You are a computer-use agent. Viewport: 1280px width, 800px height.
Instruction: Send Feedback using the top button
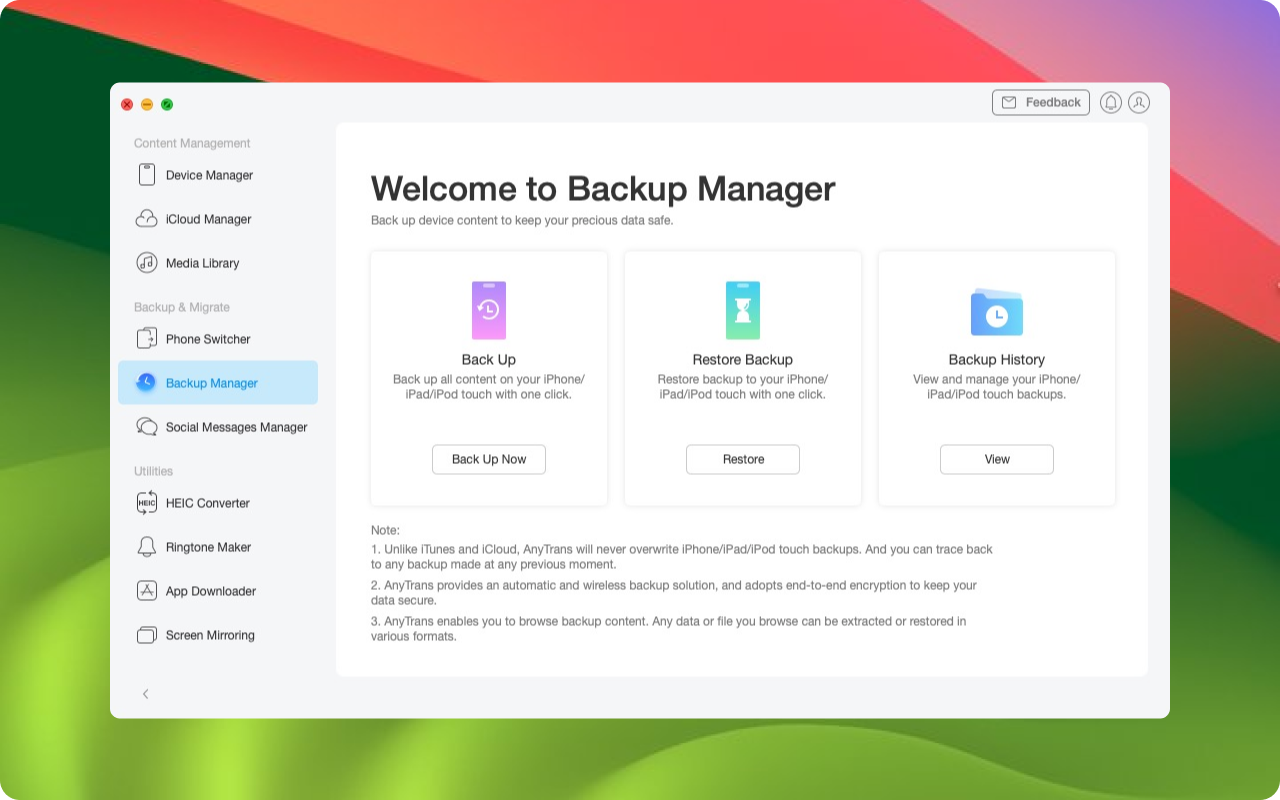pyautogui.click(x=1040, y=102)
